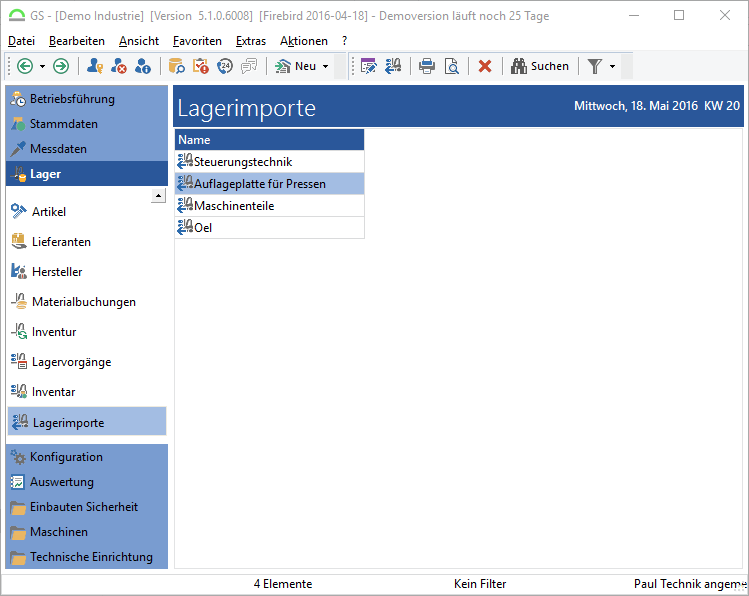Open the print preview icon
749x596 pixels.
(x=451, y=66)
